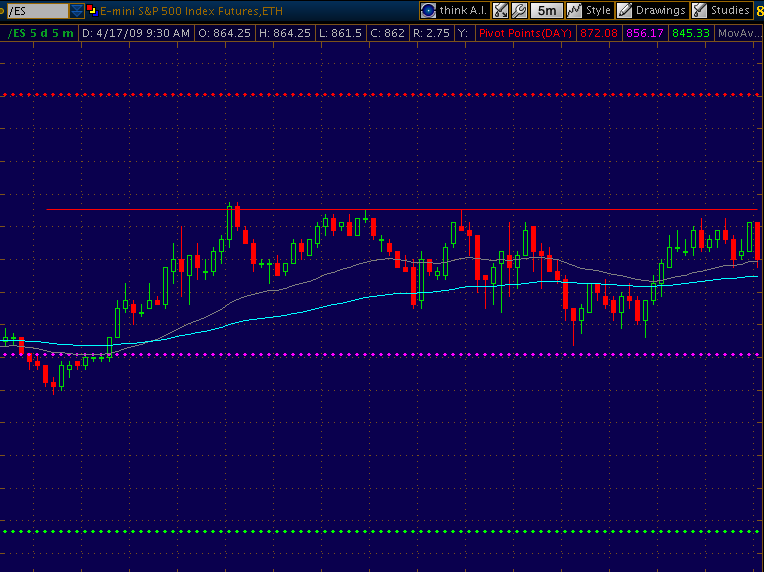Image resolution: width=764 pixels, height=572 pixels.
Task: Click the Pivot Points(DAY) study label
Action: [x=525, y=33]
